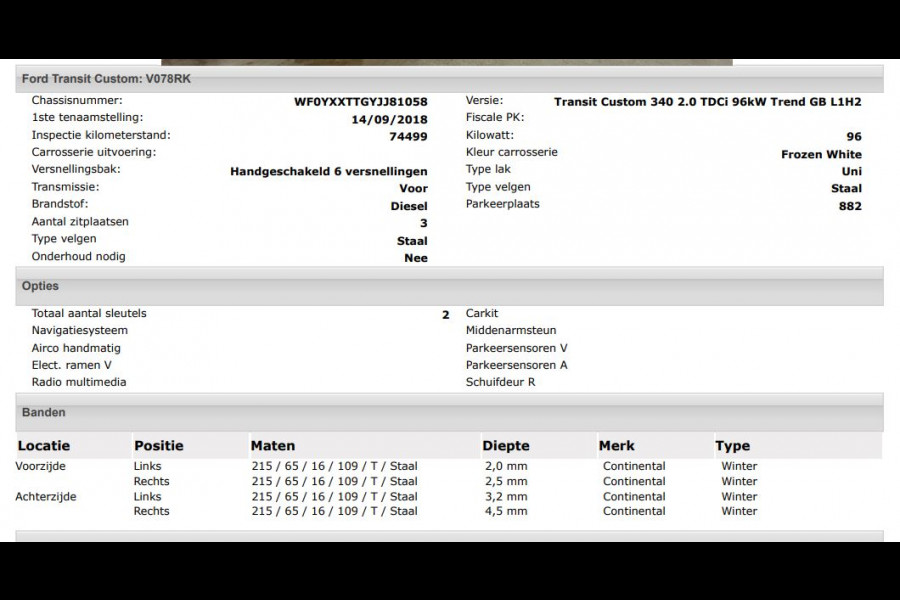Screen dimensions: 900x600
Task: Click the Diepte column header
Action: [505, 446]
